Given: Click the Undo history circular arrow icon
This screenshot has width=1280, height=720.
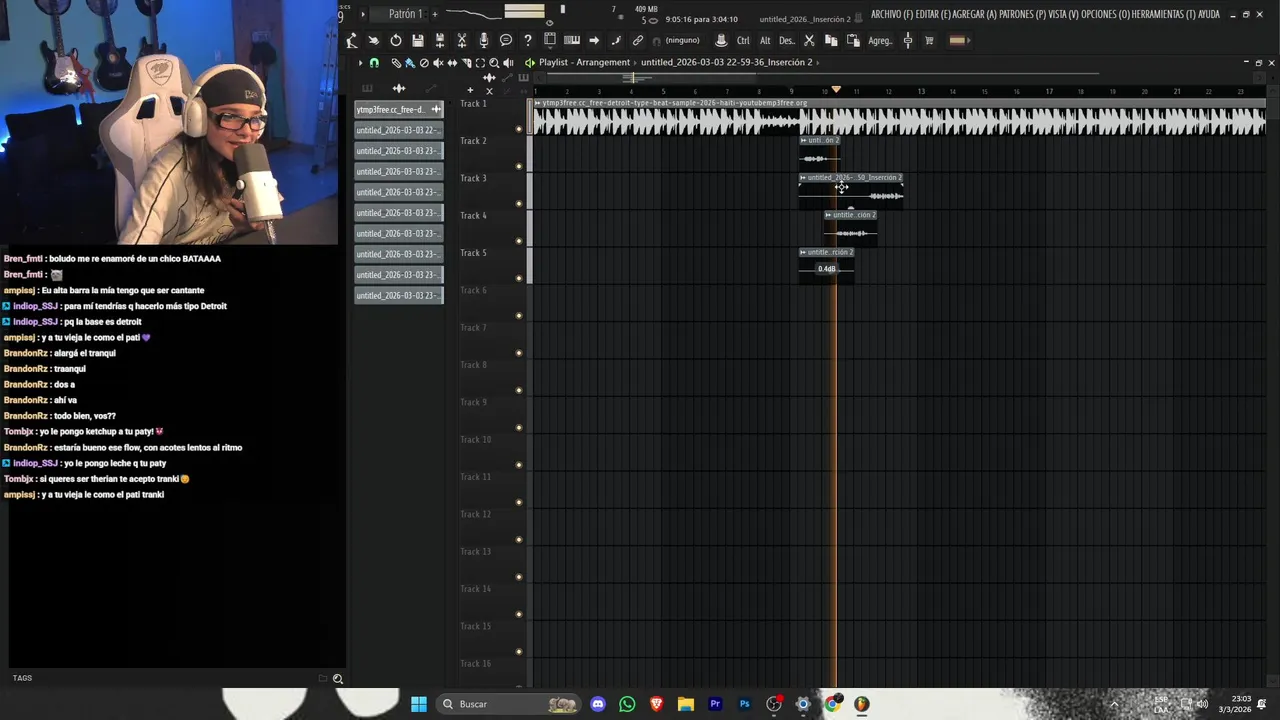Looking at the screenshot, I should [396, 40].
